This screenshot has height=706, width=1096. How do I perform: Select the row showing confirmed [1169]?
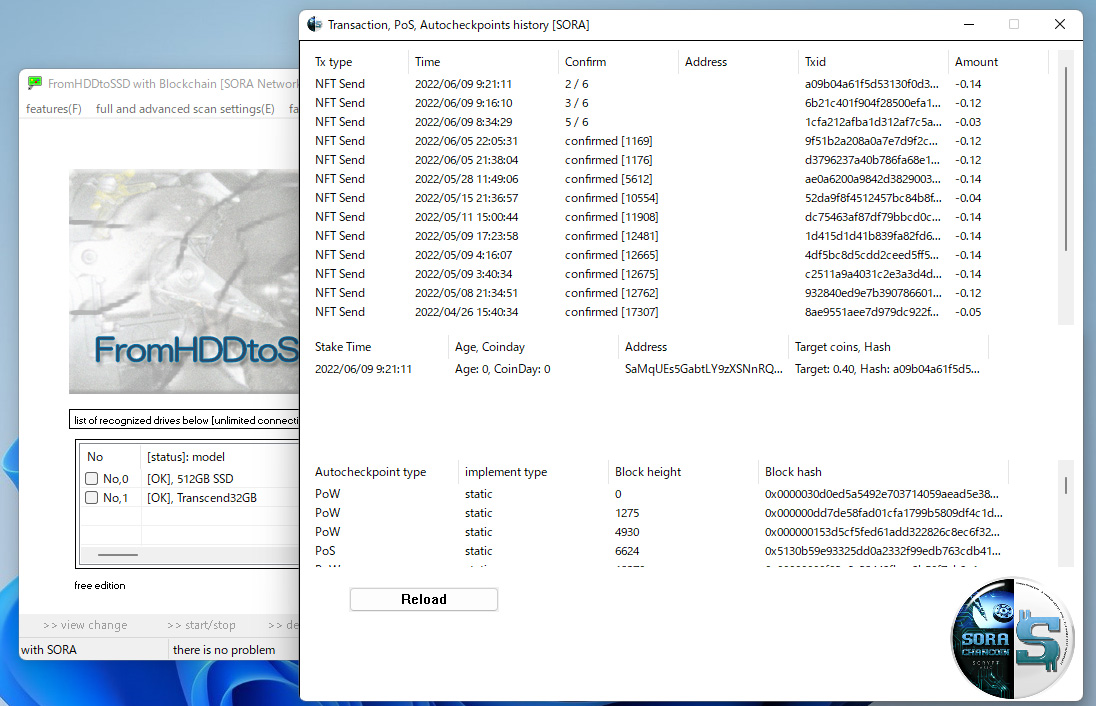(679, 141)
